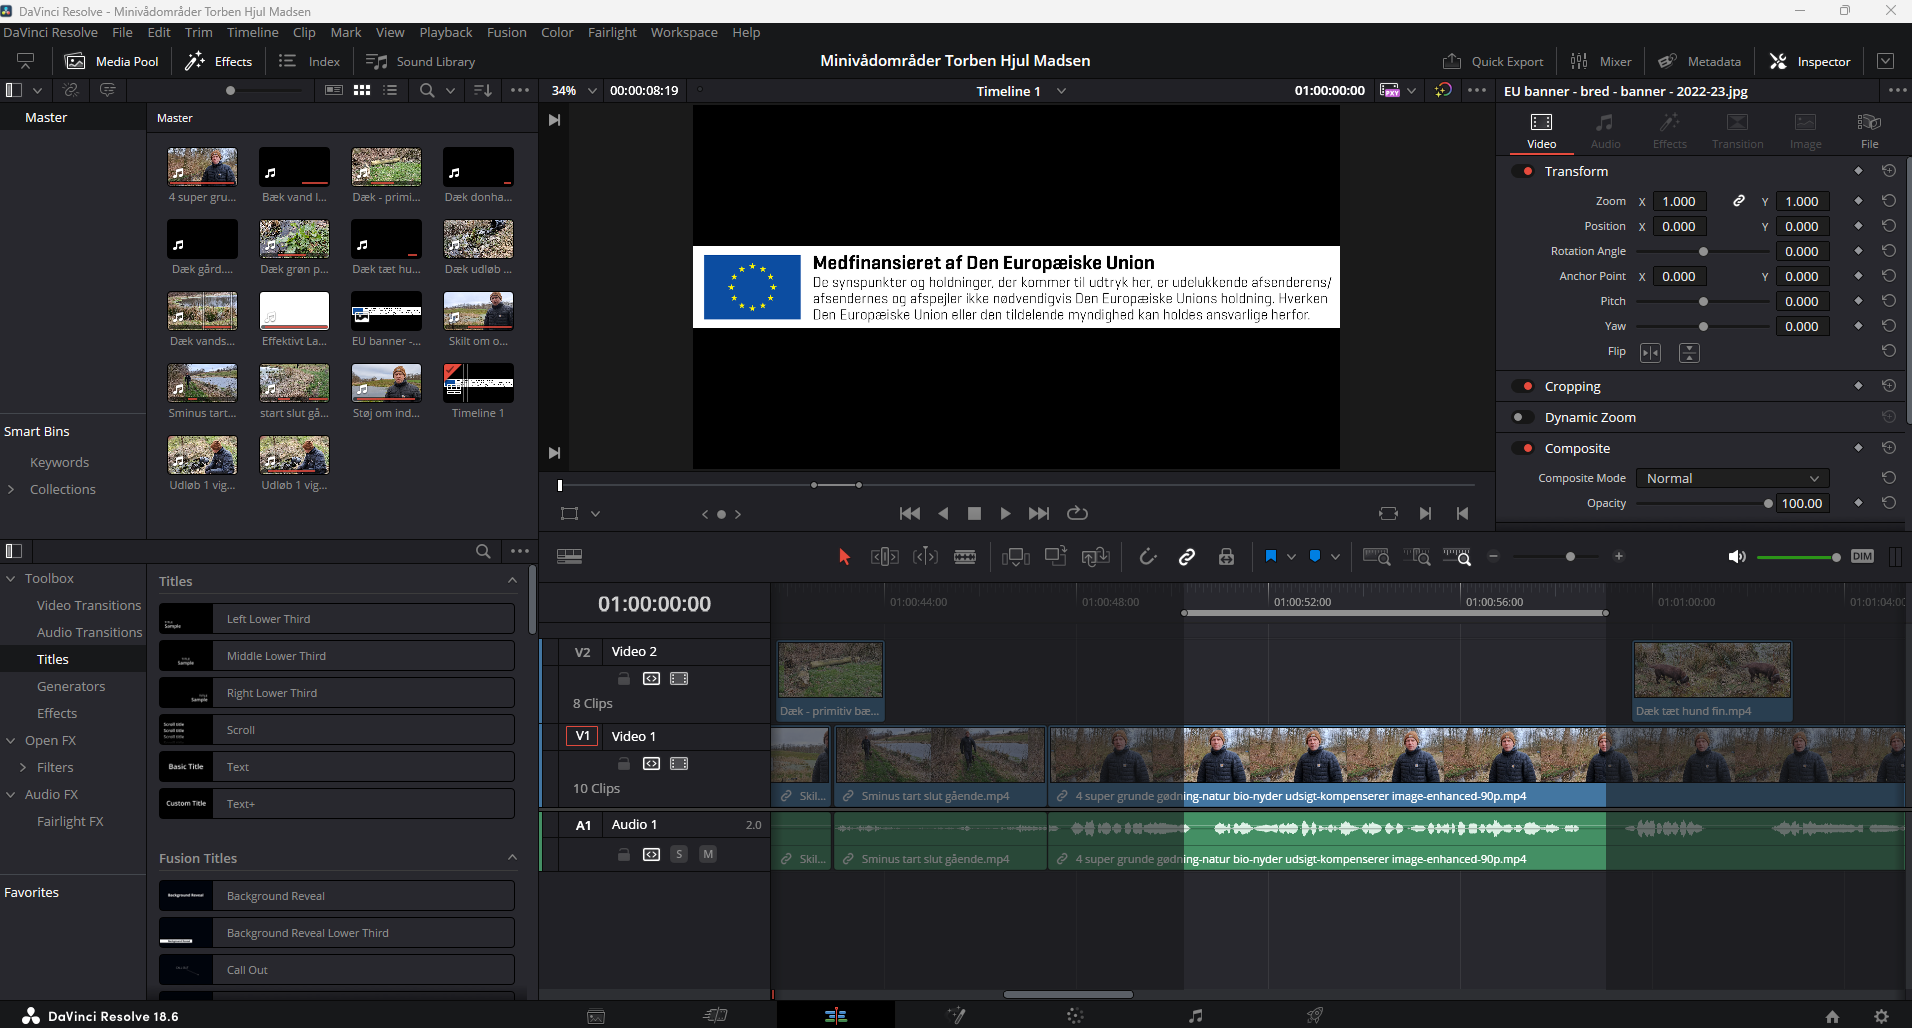Select the arrow selection mode tool
1912x1028 pixels.
[844, 557]
